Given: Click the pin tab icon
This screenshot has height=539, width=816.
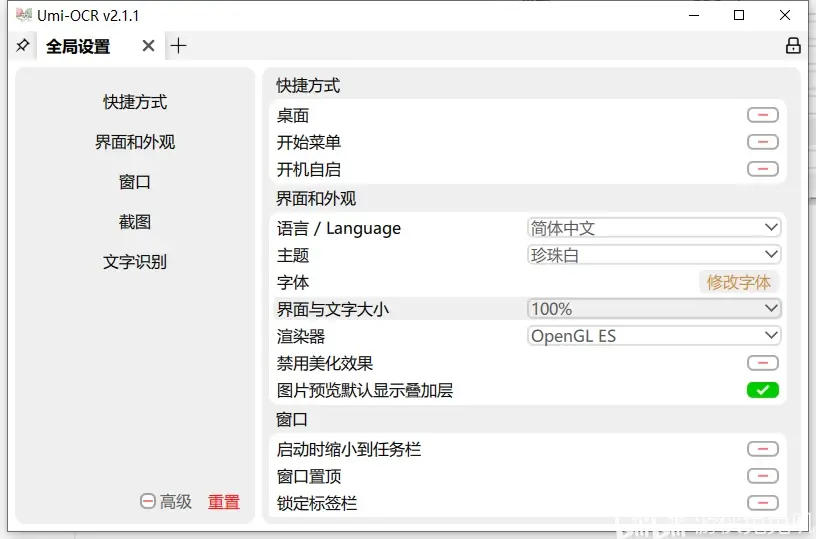Looking at the screenshot, I should pos(22,46).
